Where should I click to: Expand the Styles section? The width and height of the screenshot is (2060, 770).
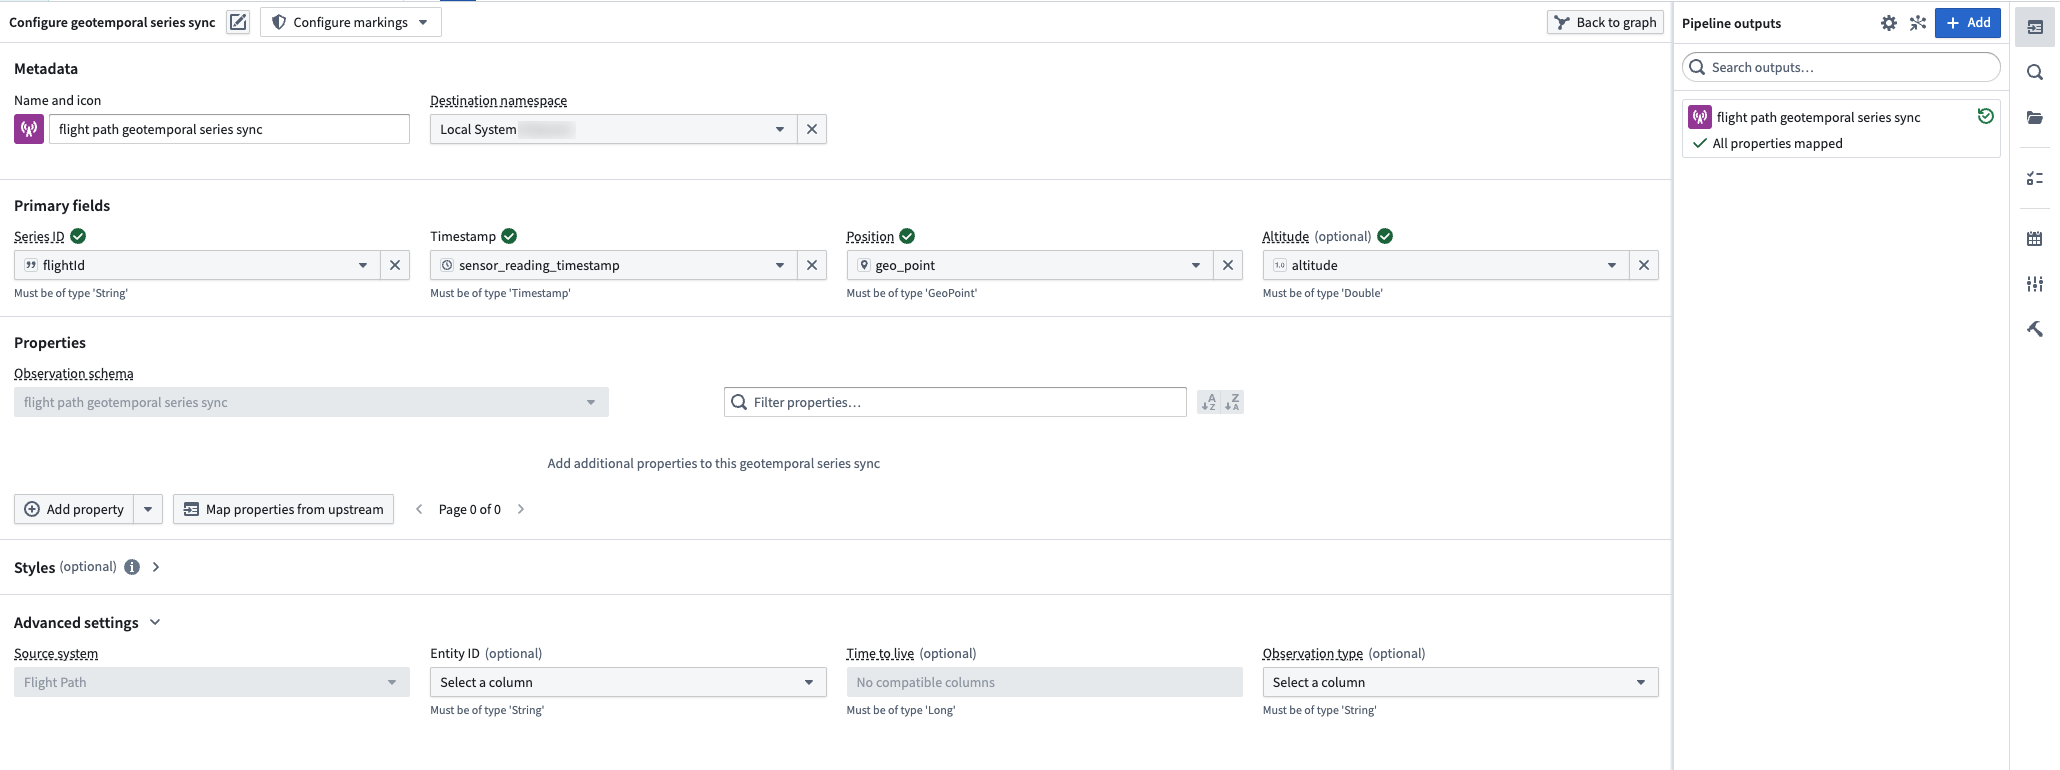click(156, 567)
